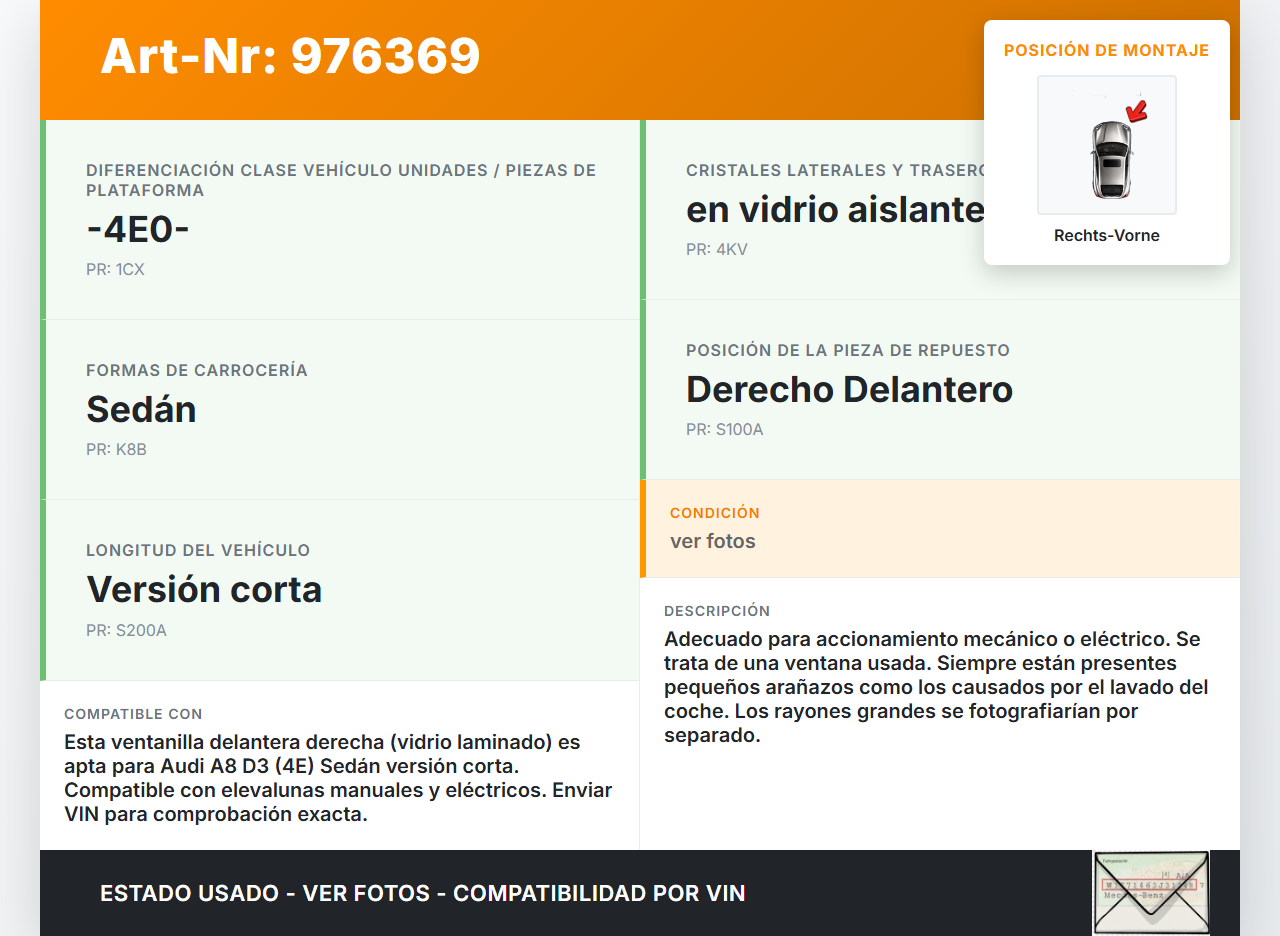This screenshot has width=1280, height=936.
Task: Click the PR: K8B code
Action: pyautogui.click(x=116, y=449)
